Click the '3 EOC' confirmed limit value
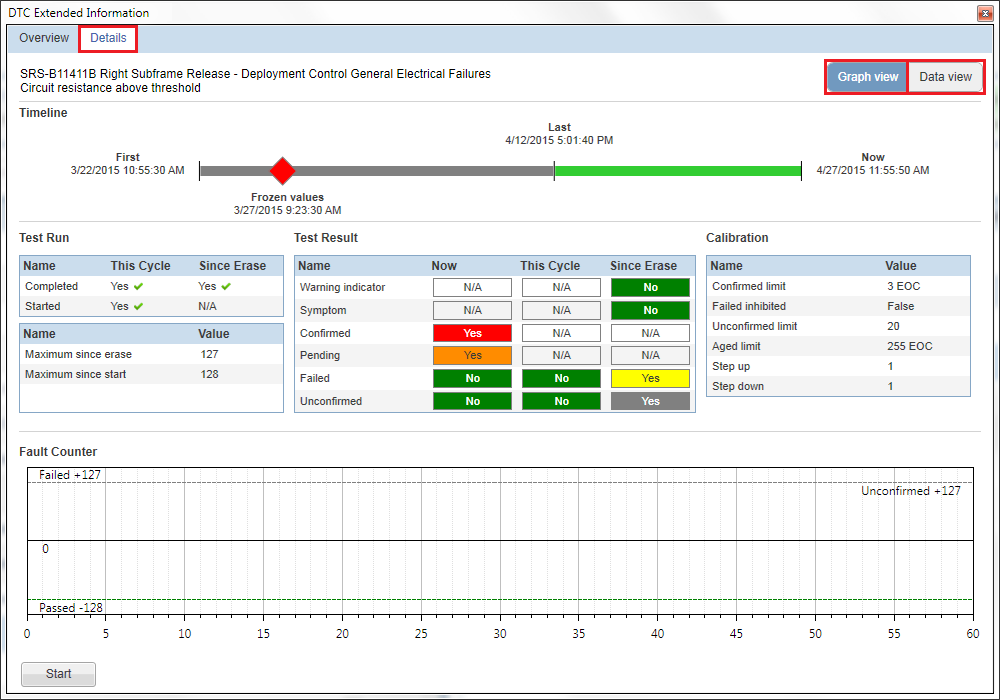Viewport: 1000px width, 700px height. [903, 286]
